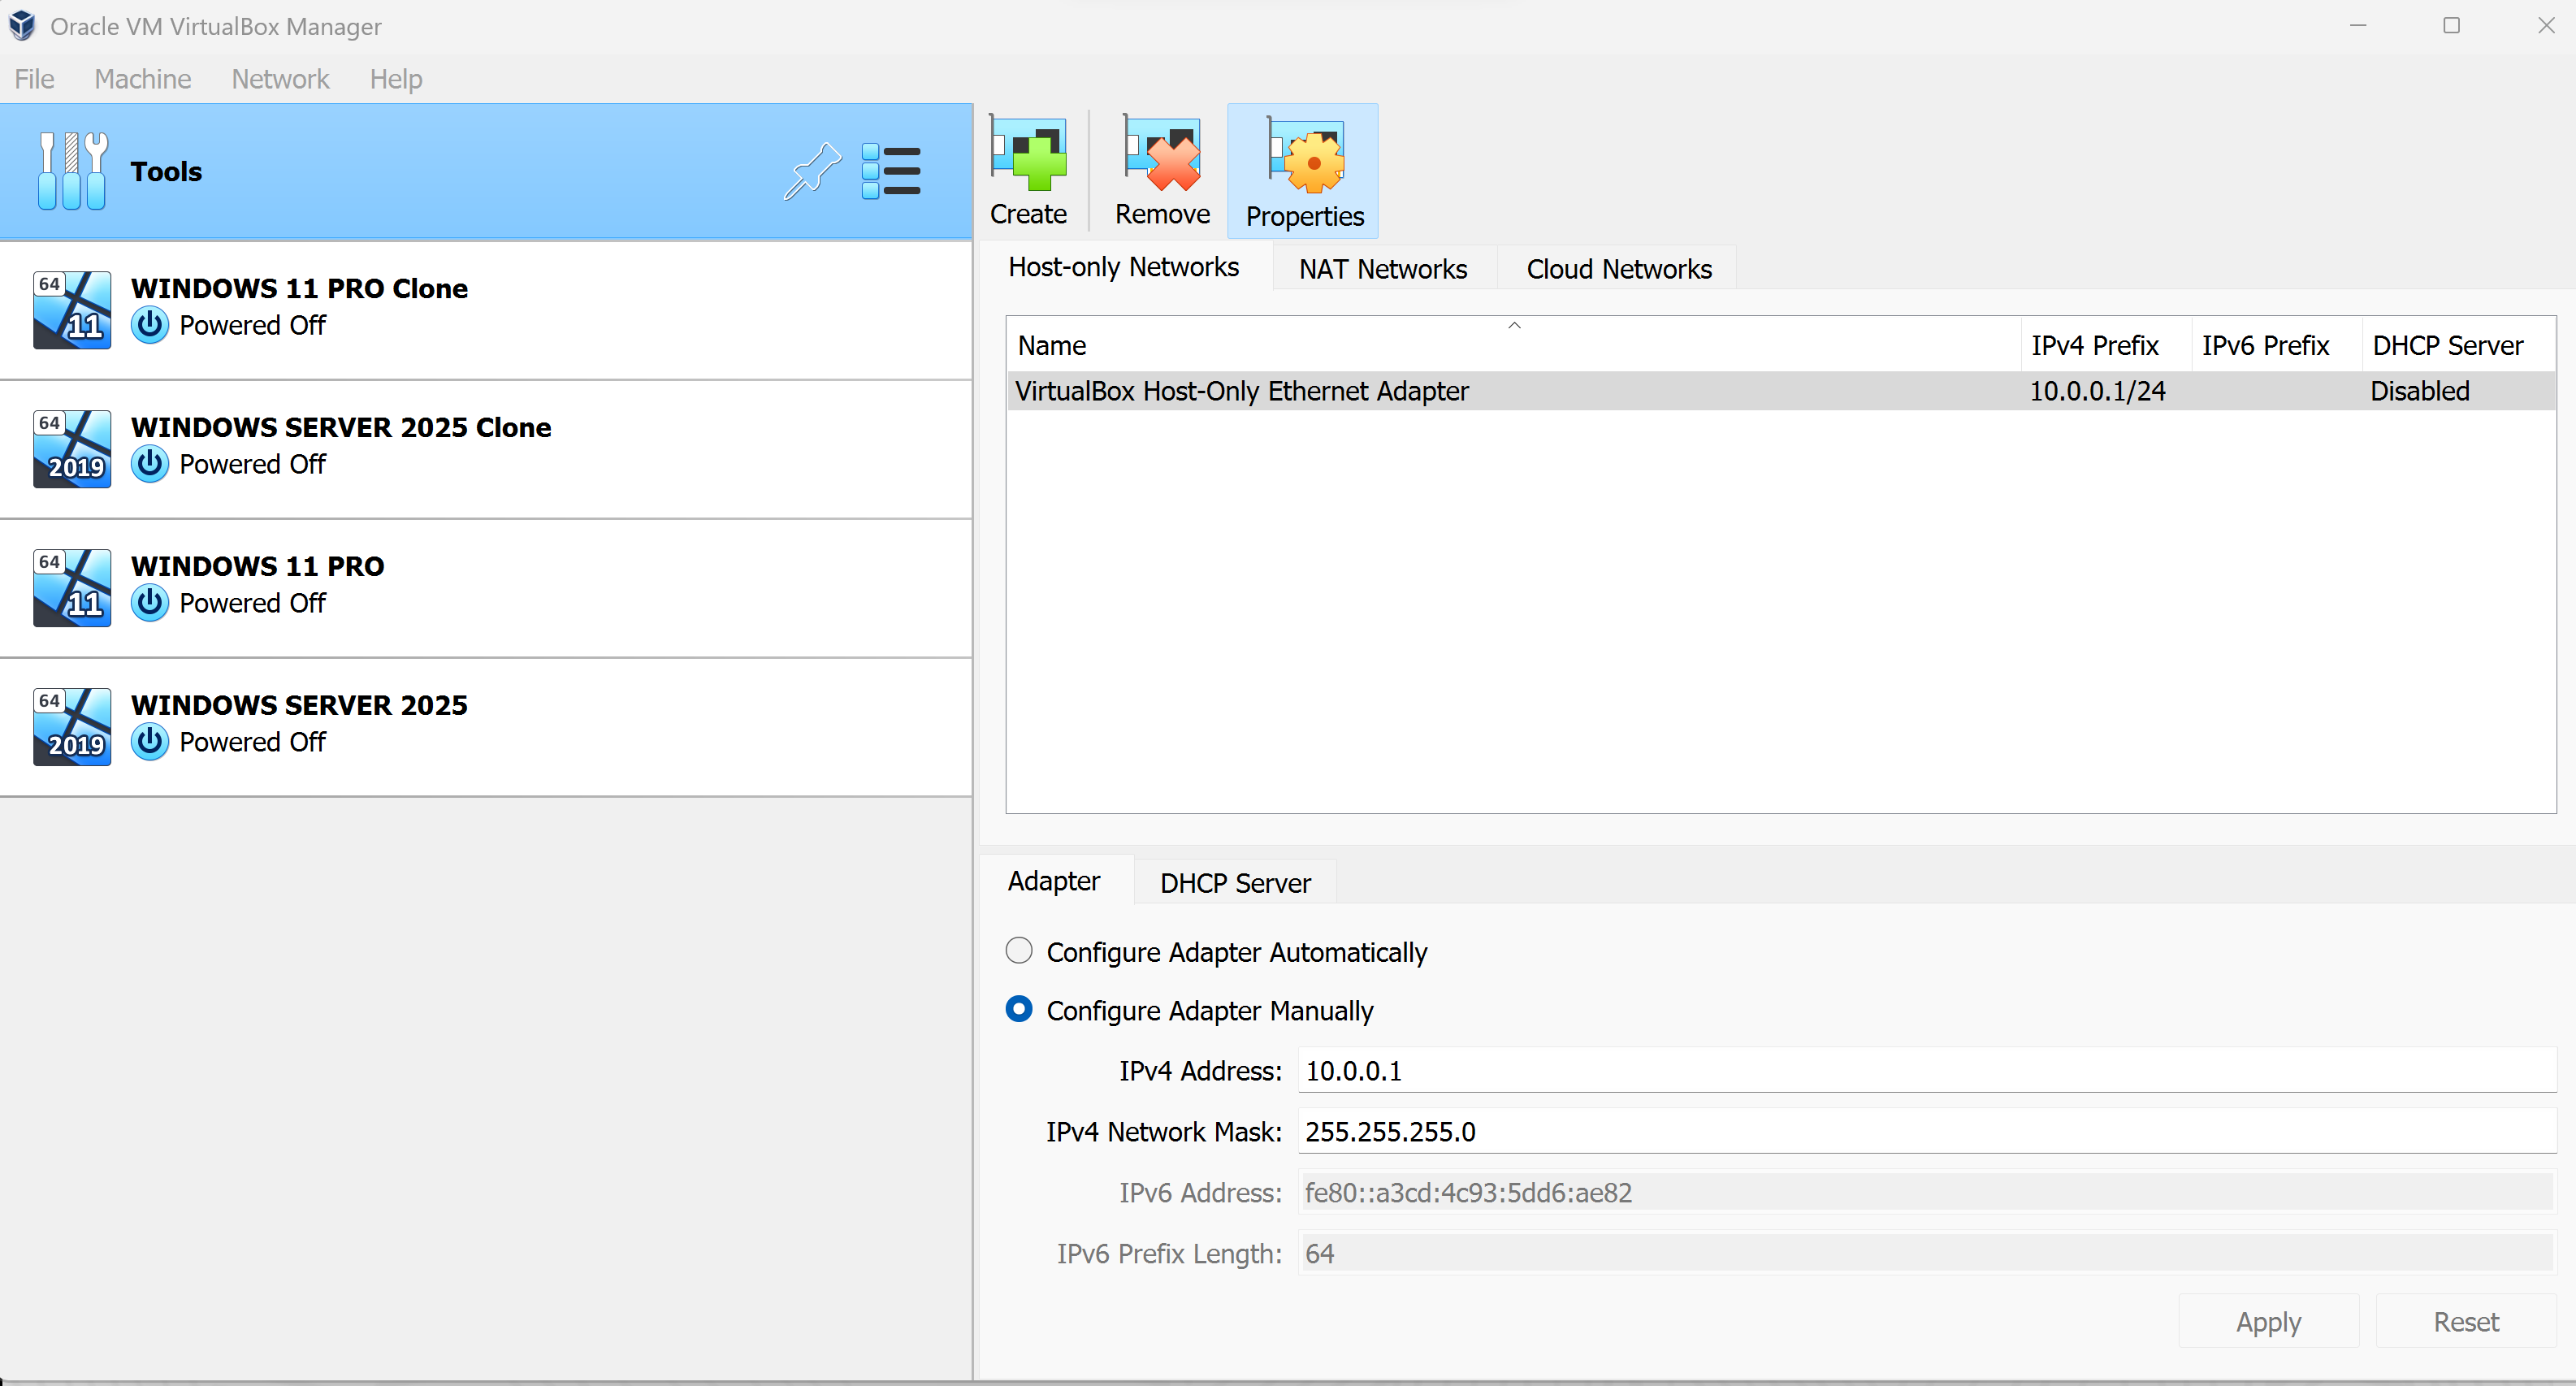Viewport: 2576px width, 1386px height.
Task: Sort by DHCP Server column header
Action: coord(2446,345)
